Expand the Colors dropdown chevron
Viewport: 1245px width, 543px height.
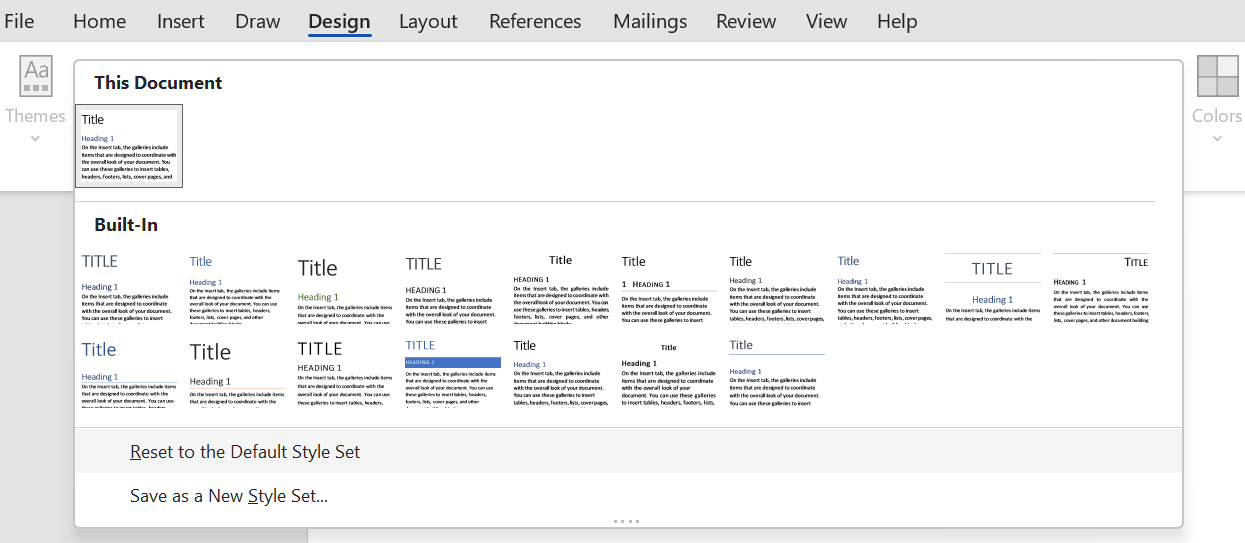(1217, 138)
